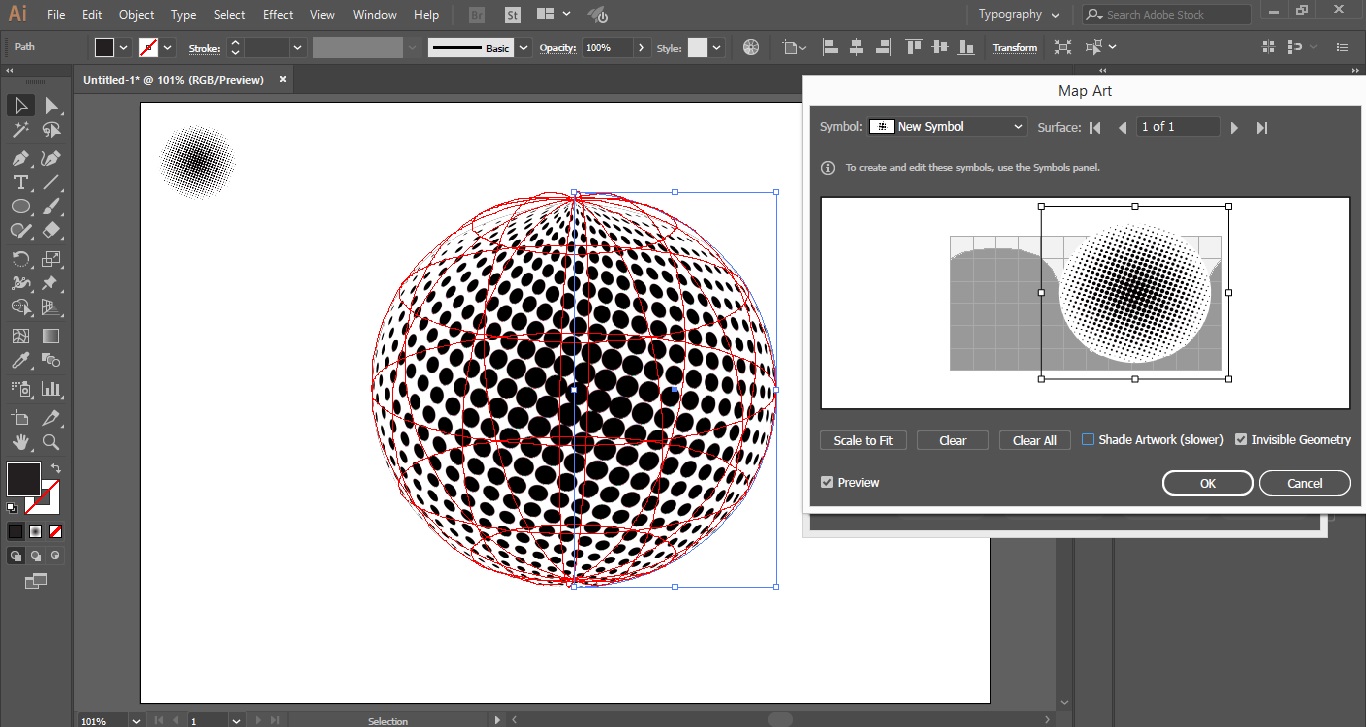
Task: Select the Width (warp) tool
Action: tap(20, 283)
